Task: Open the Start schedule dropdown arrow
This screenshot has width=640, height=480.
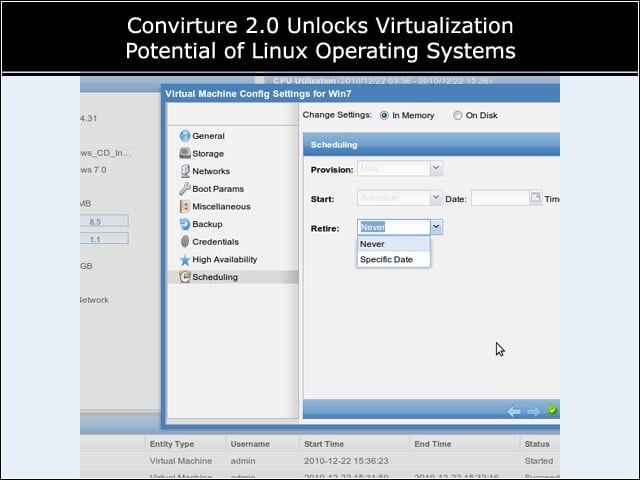Action: coord(436,198)
